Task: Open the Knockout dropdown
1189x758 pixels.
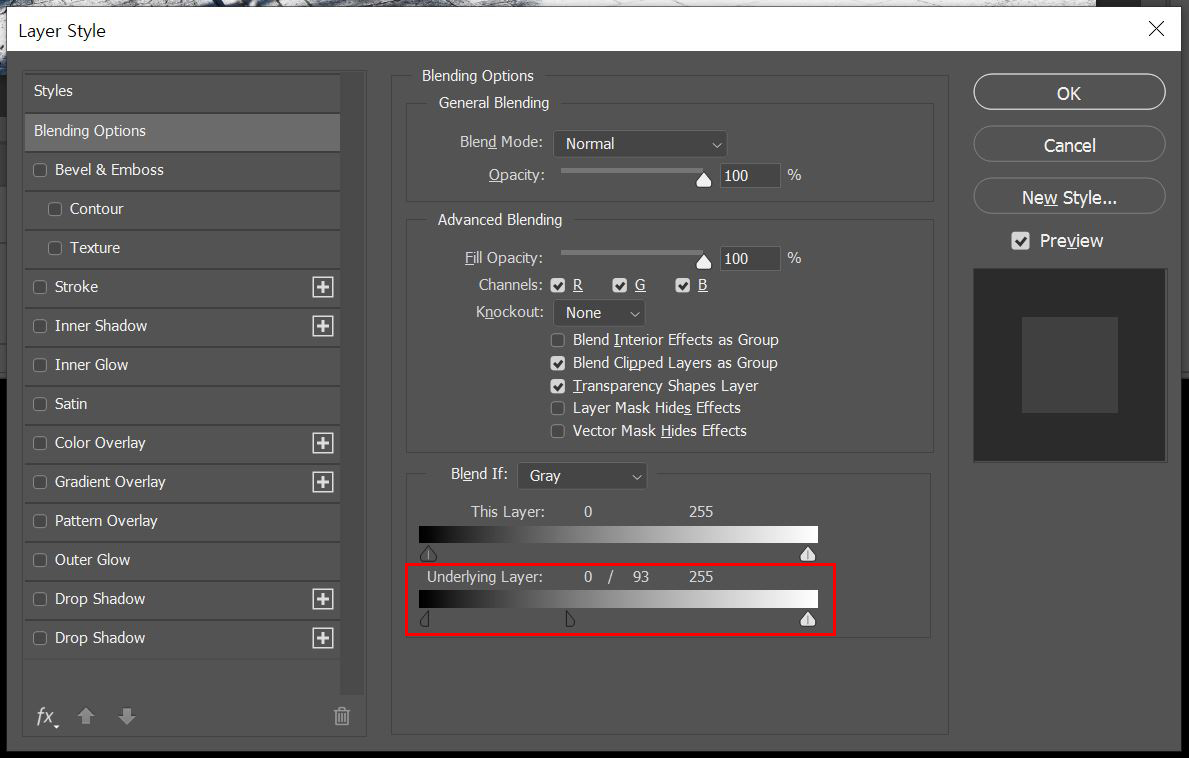Action: 599,313
